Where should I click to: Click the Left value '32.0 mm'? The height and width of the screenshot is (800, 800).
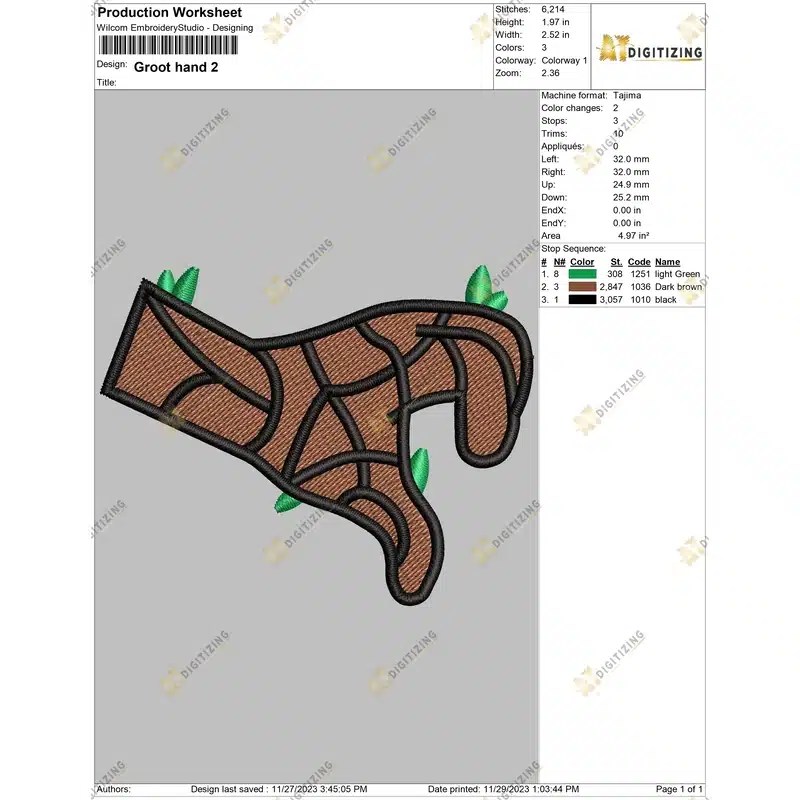point(631,159)
